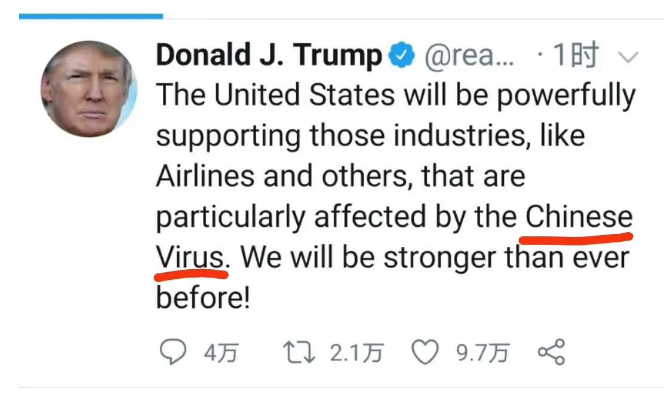Click the word Chinese in the tweet

(x=579, y=217)
